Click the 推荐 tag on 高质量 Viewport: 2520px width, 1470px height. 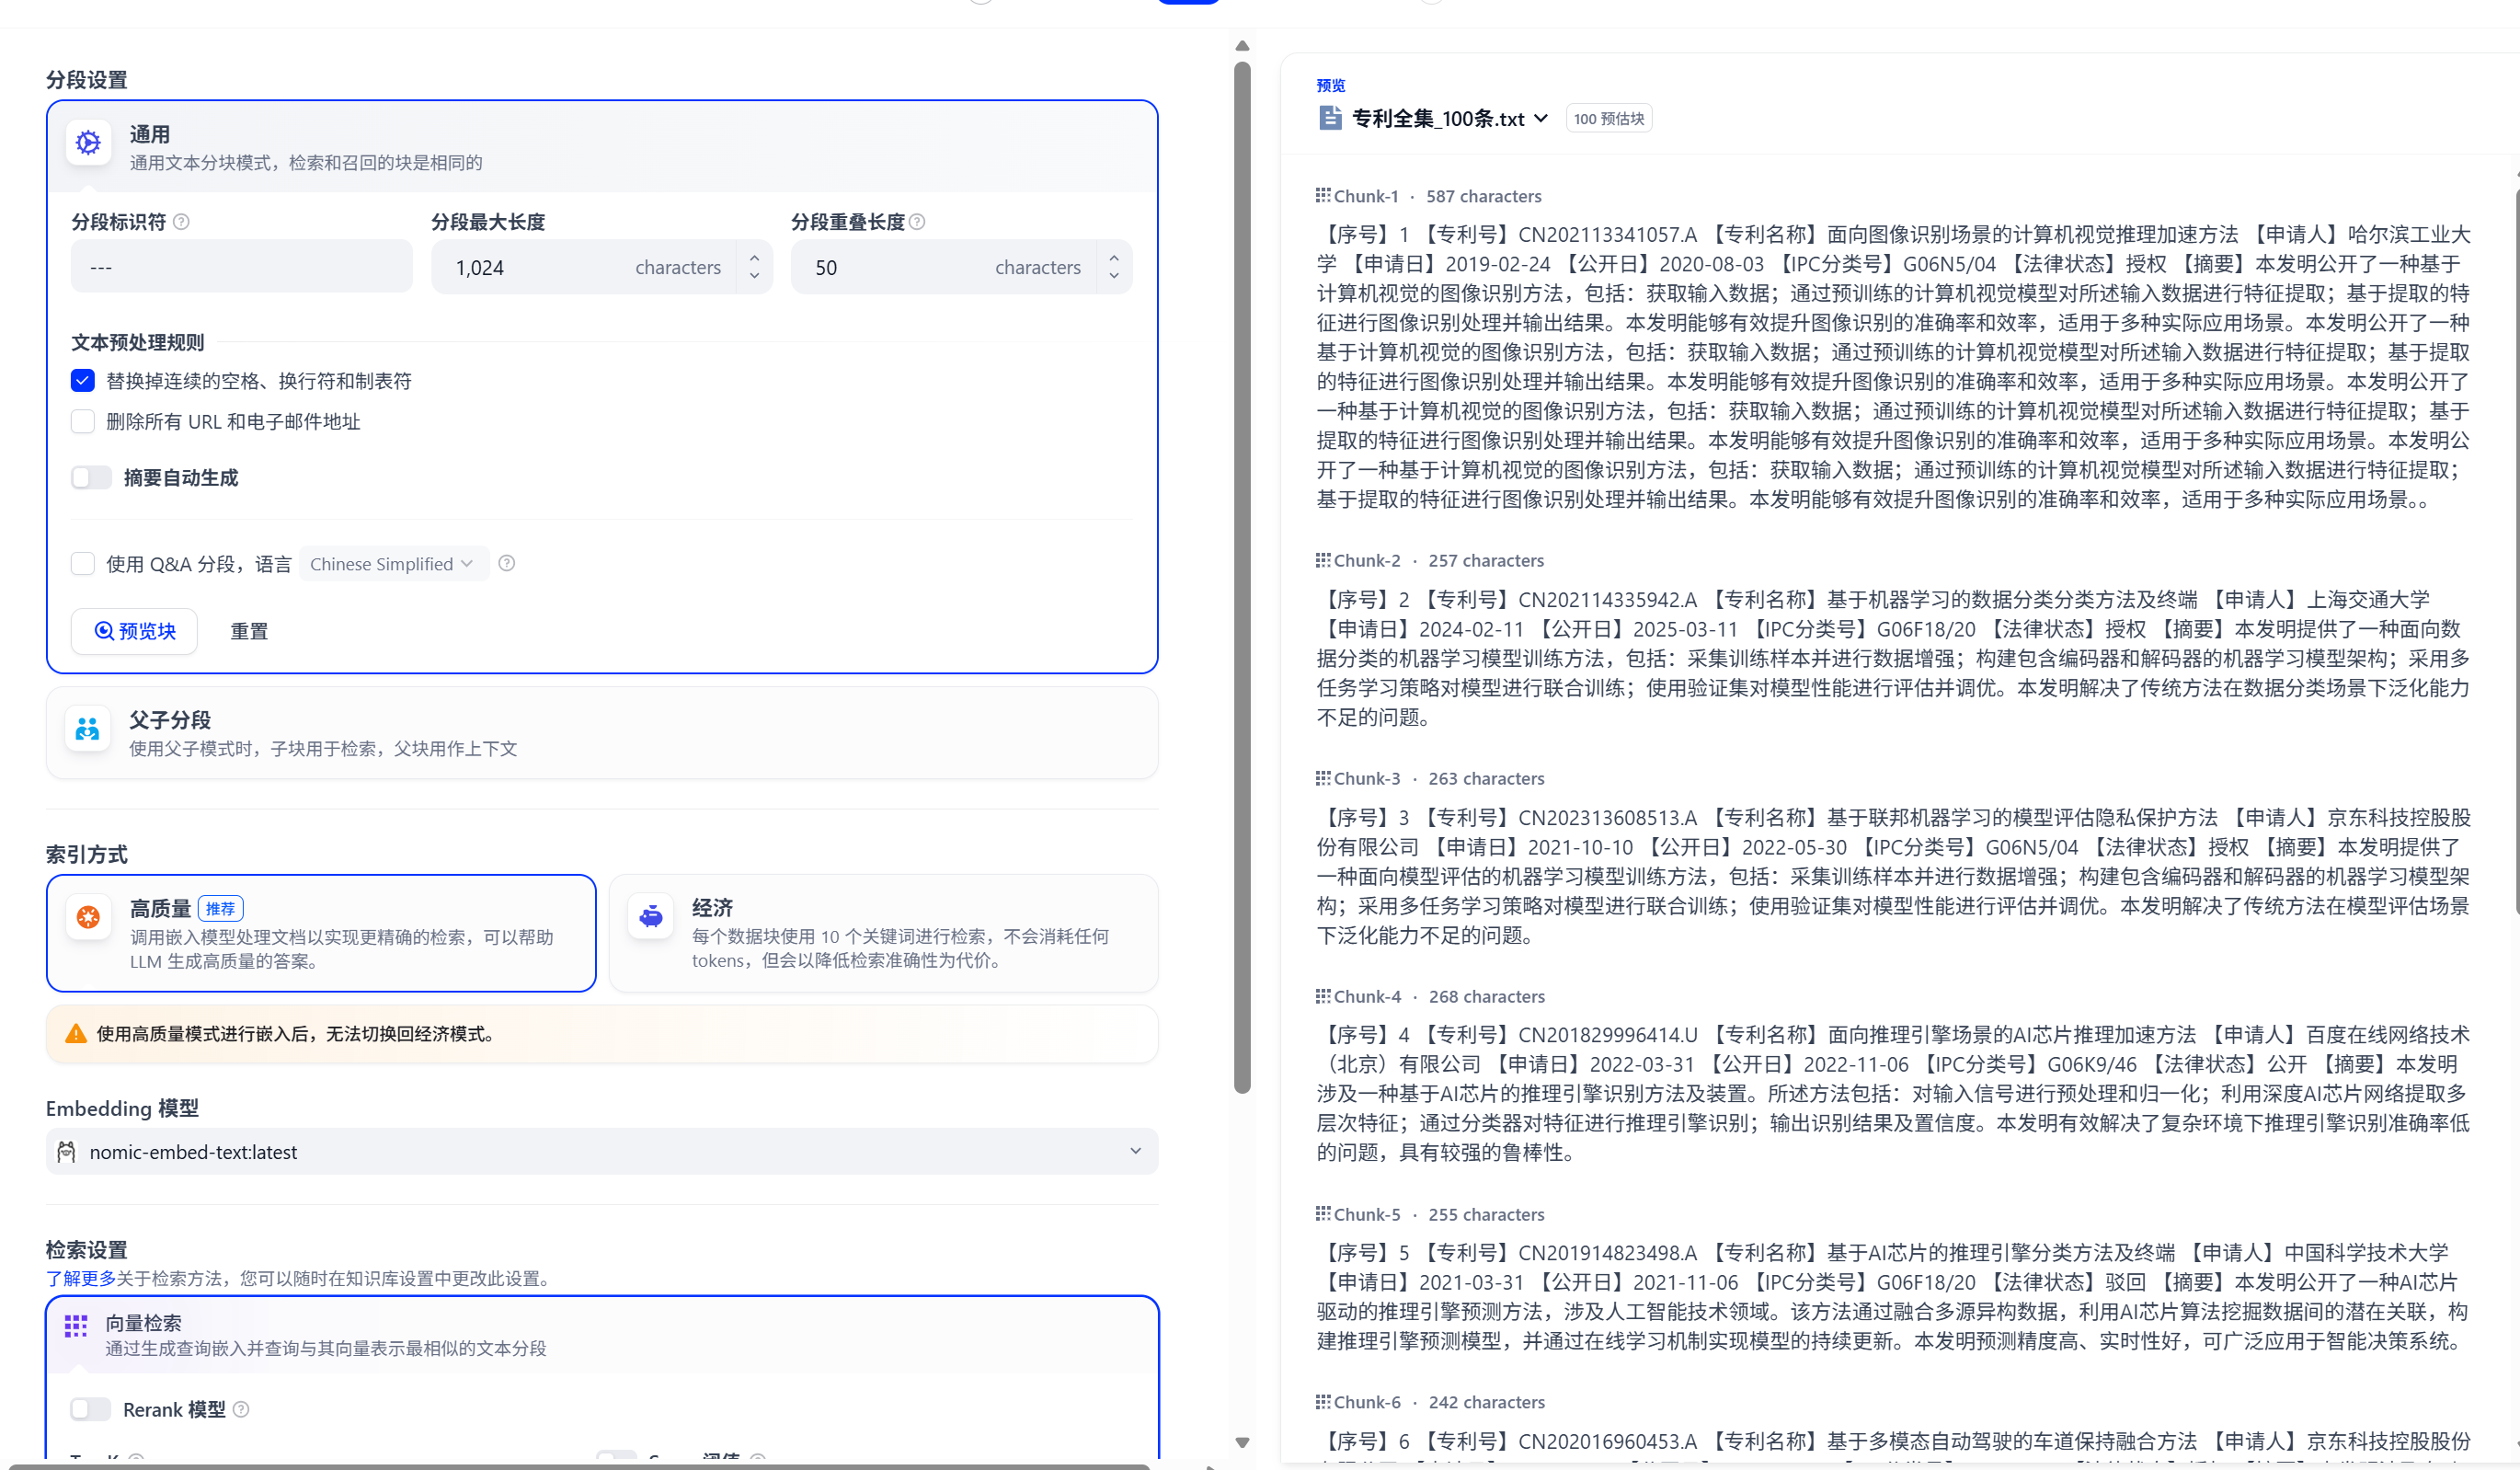coord(220,908)
